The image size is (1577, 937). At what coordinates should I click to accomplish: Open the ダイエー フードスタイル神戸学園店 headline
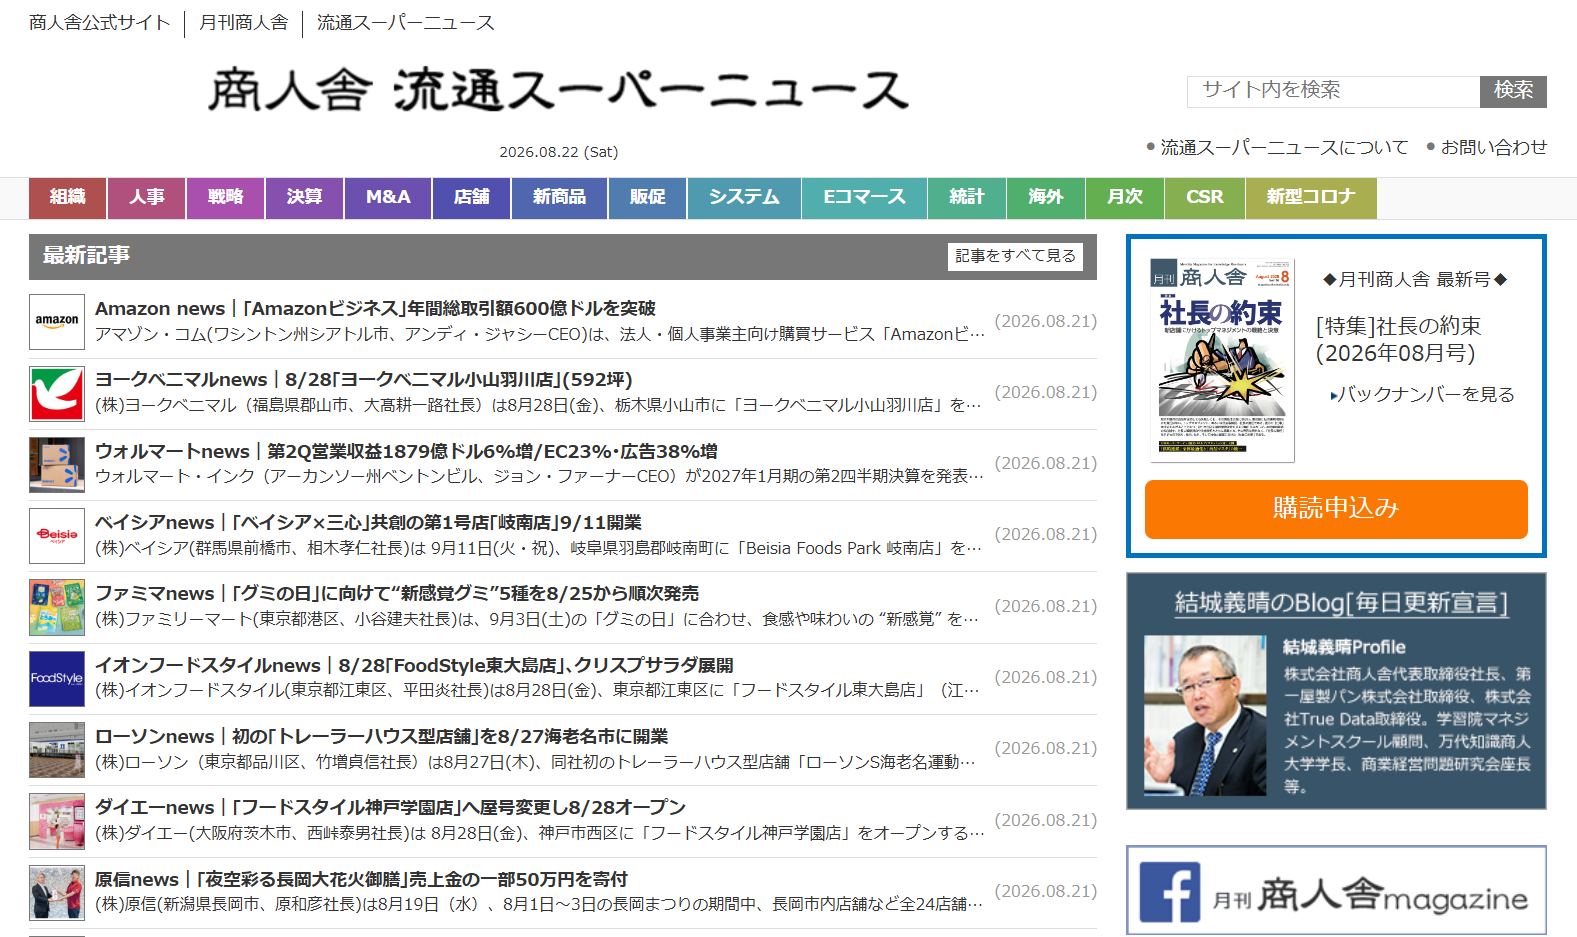[x=391, y=808]
